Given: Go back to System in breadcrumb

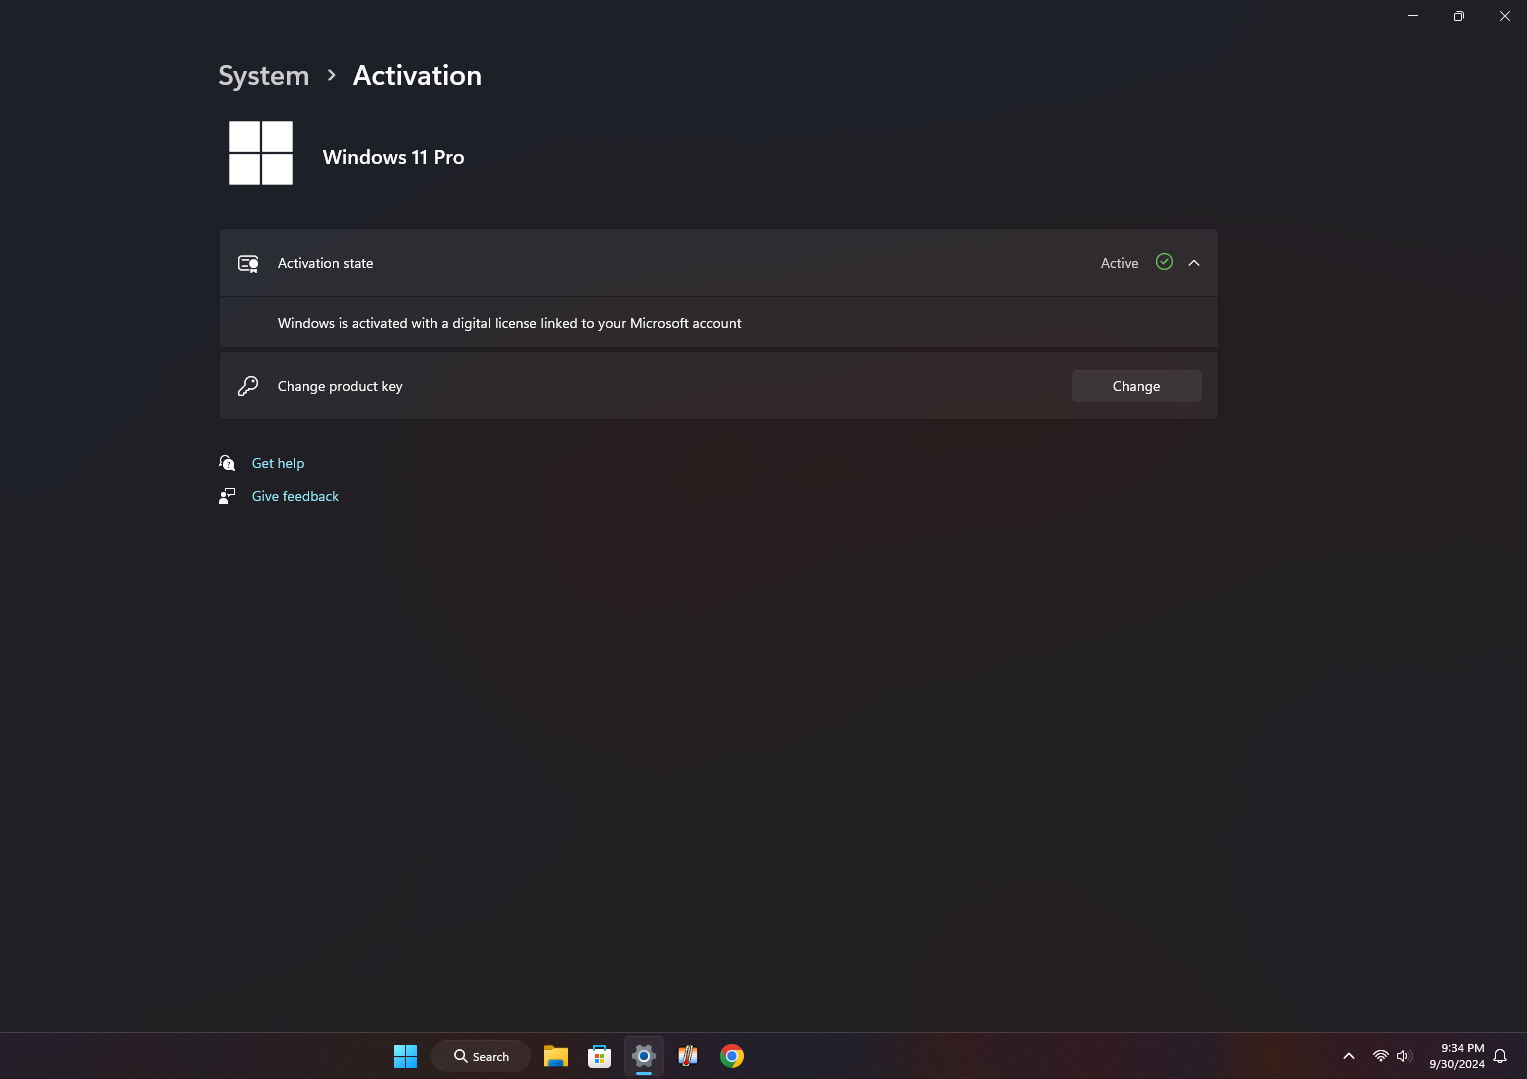Looking at the screenshot, I should 264,76.
